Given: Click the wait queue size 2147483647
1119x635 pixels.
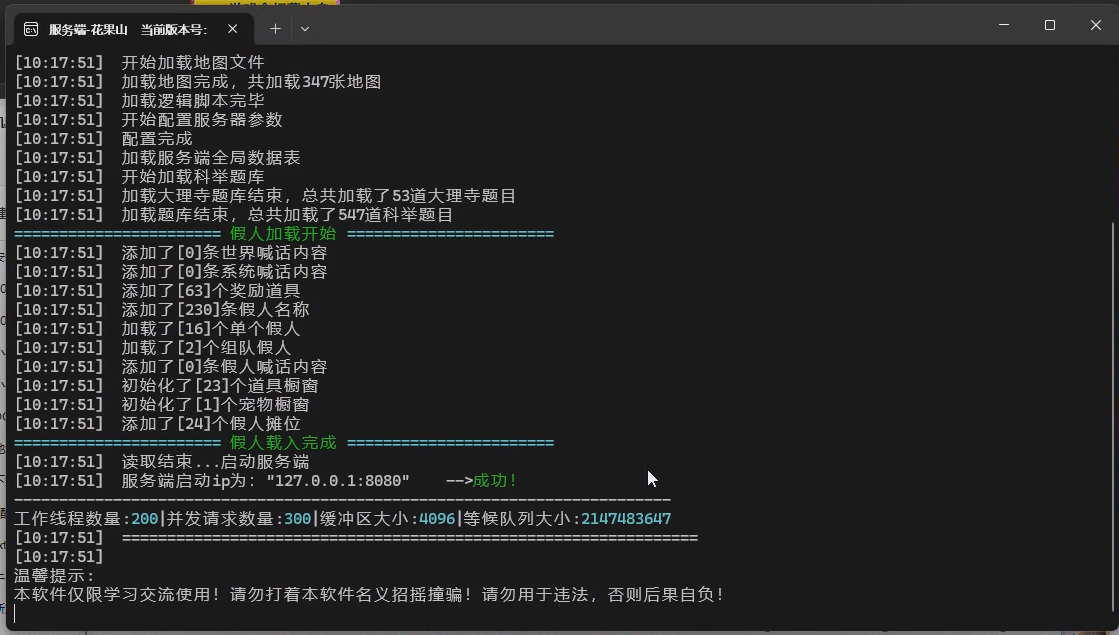Looking at the screenshot, I should [x=626, y=519].
